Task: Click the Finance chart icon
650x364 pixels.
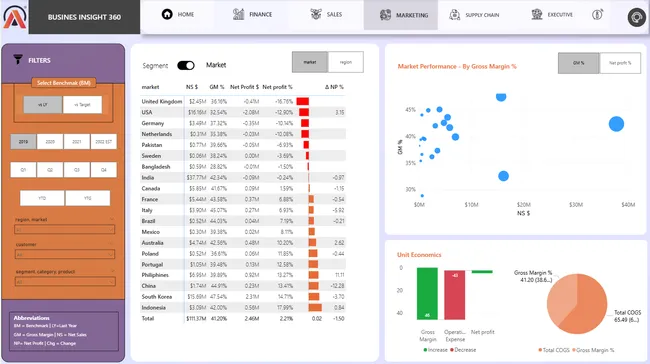Action: [238, 14]
